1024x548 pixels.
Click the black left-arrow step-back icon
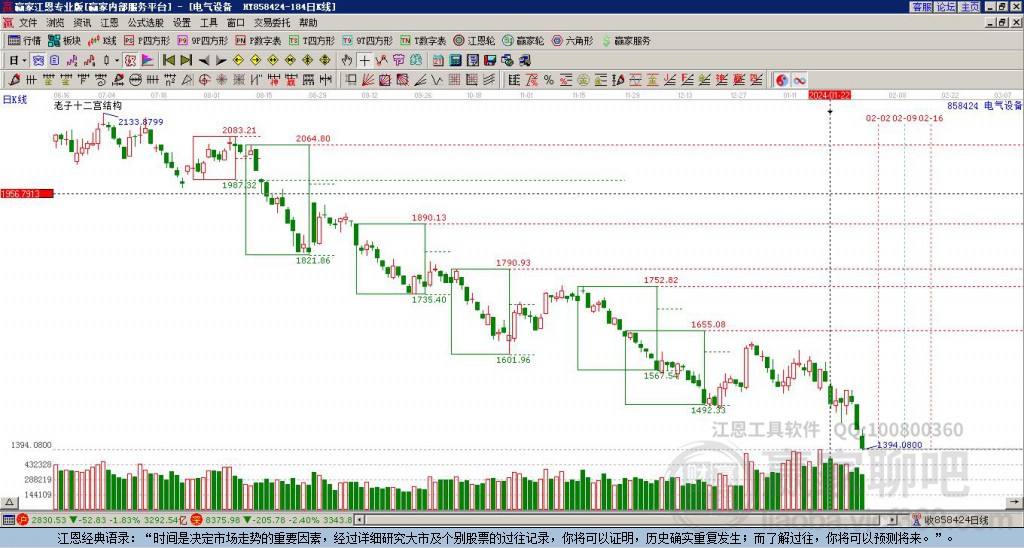click(204, 60)
